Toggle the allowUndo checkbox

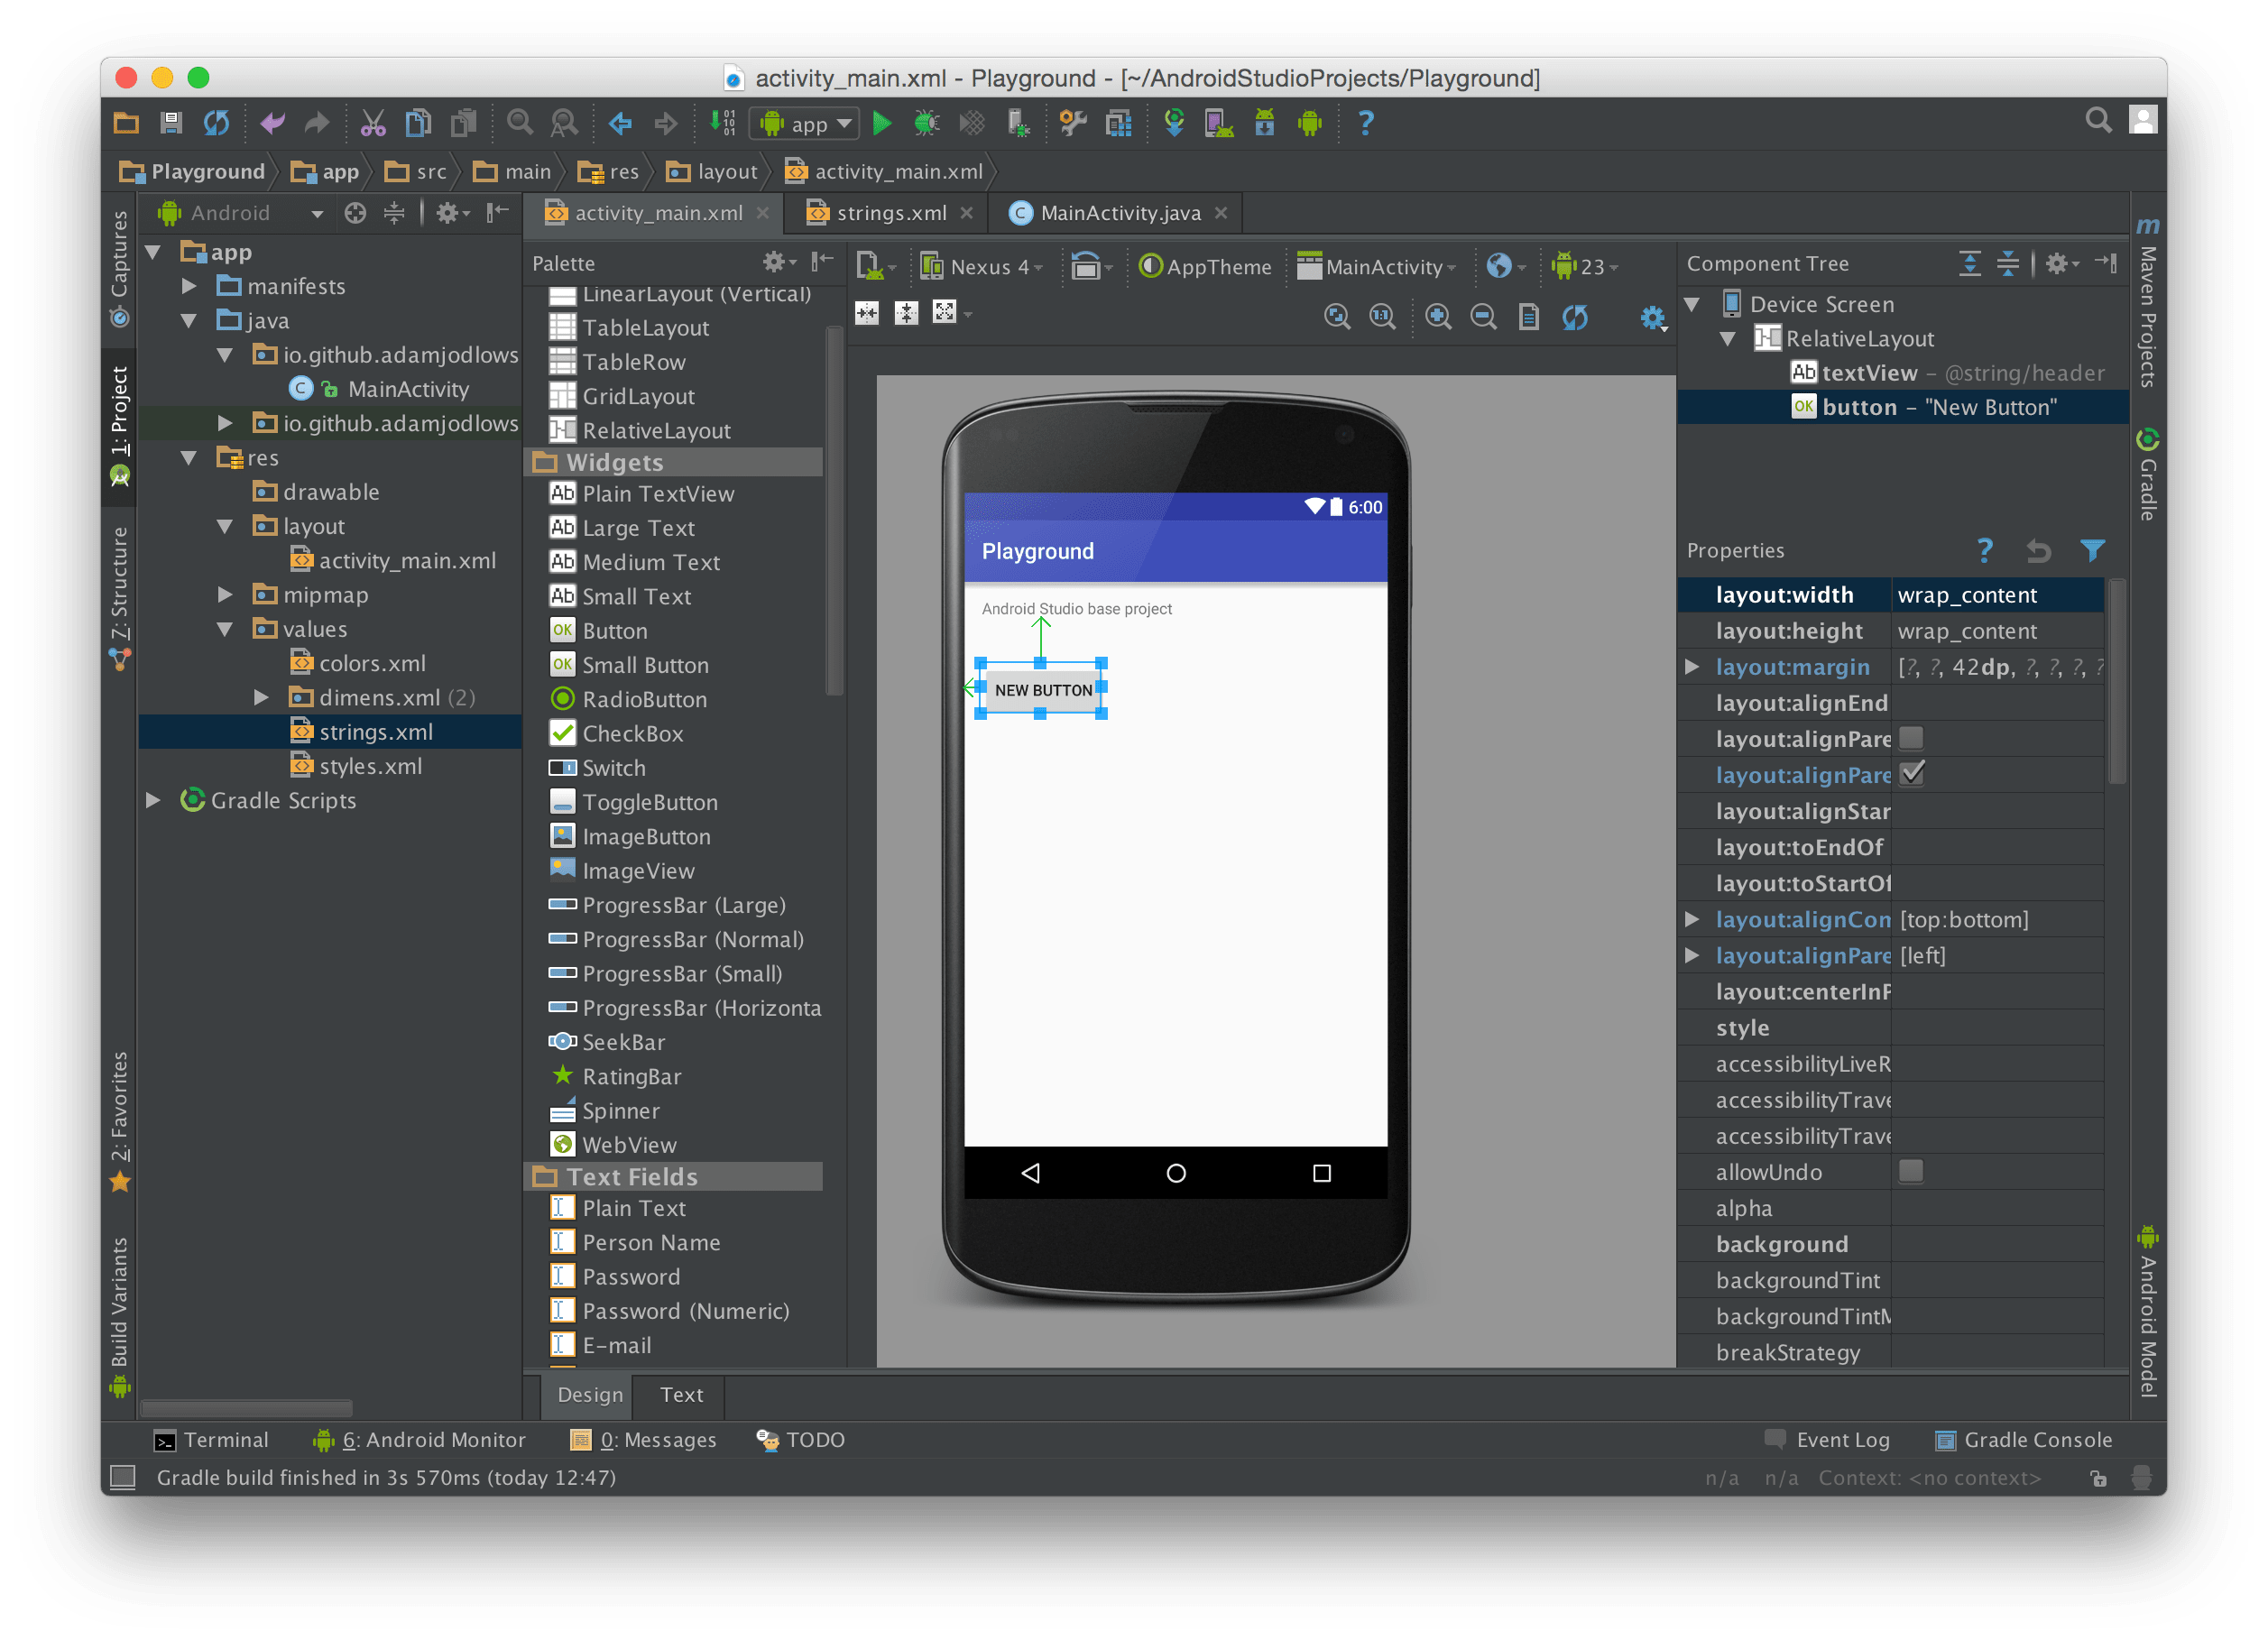[x=1911, y=1171]
